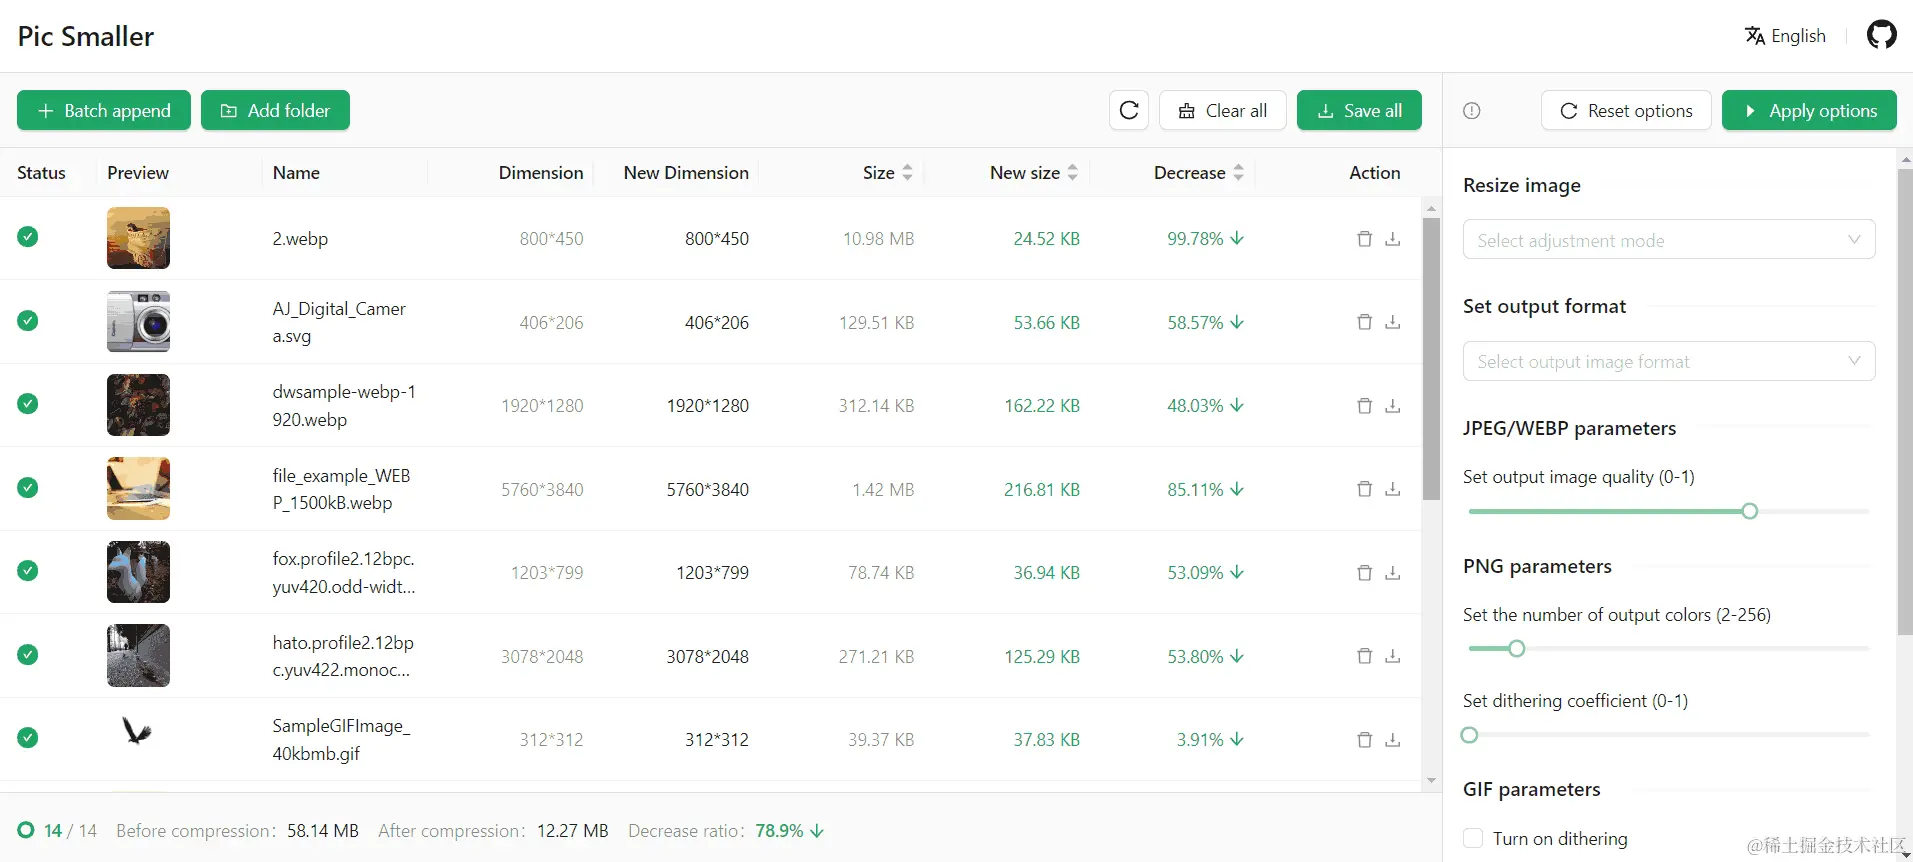Download file_example_WEBP_1500kB.webp result

pos(1393,489)
